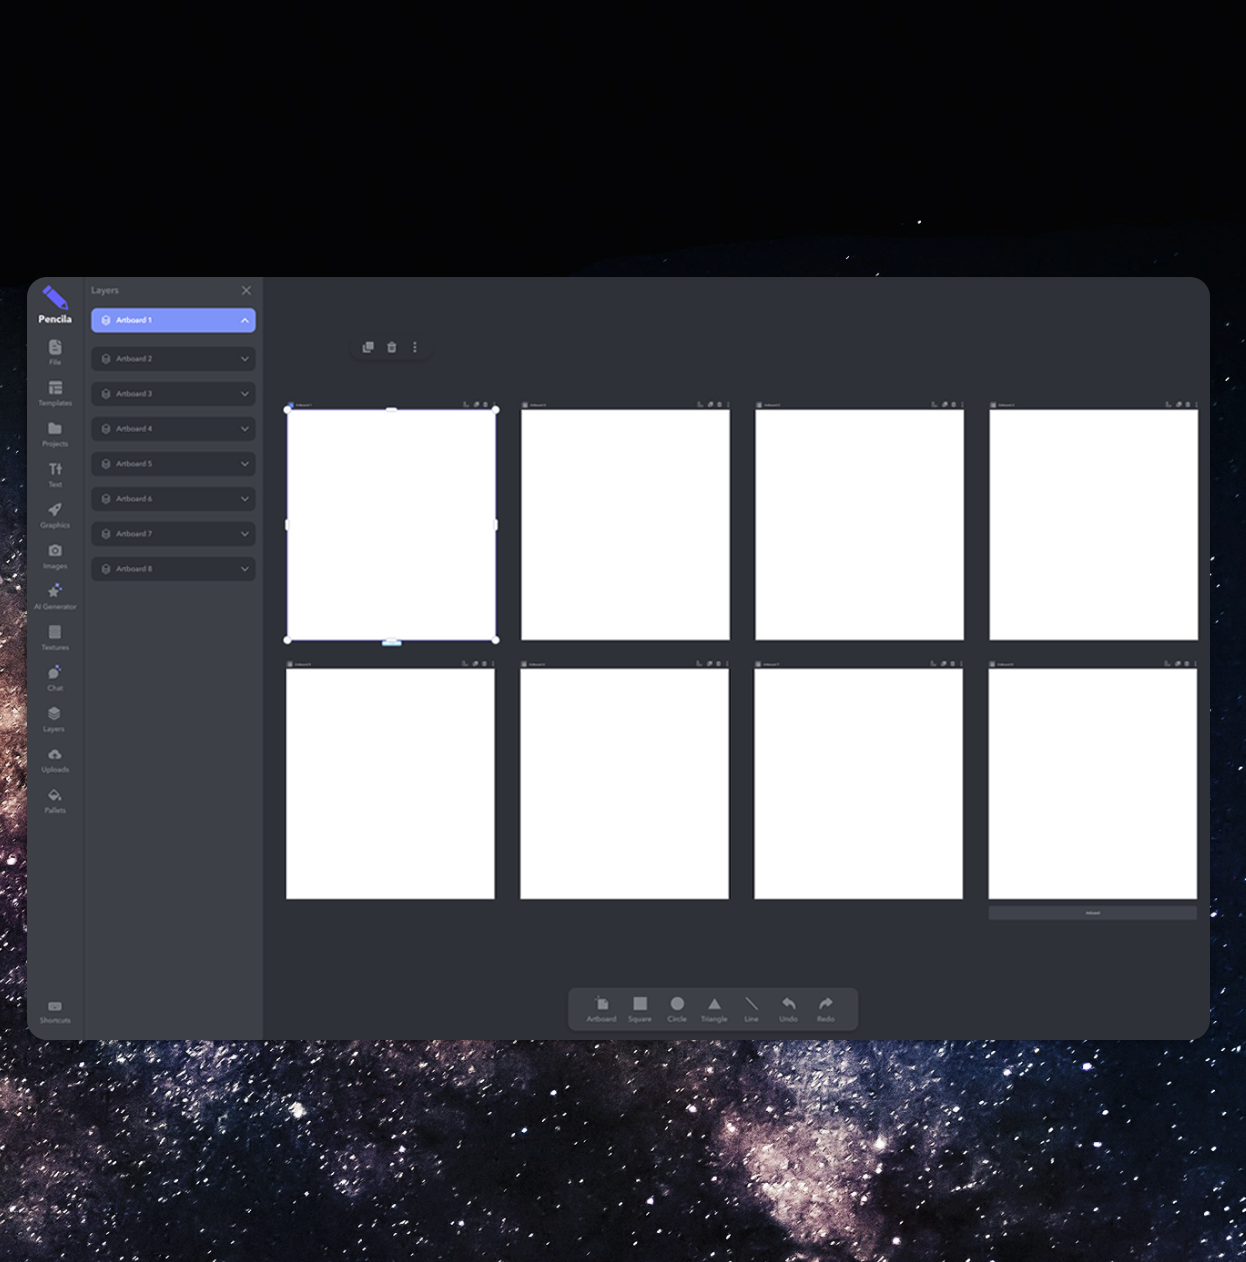Collapse the Artboard 1 layer entry
Screen dimensions: 1246x1262
click(244, 320)
